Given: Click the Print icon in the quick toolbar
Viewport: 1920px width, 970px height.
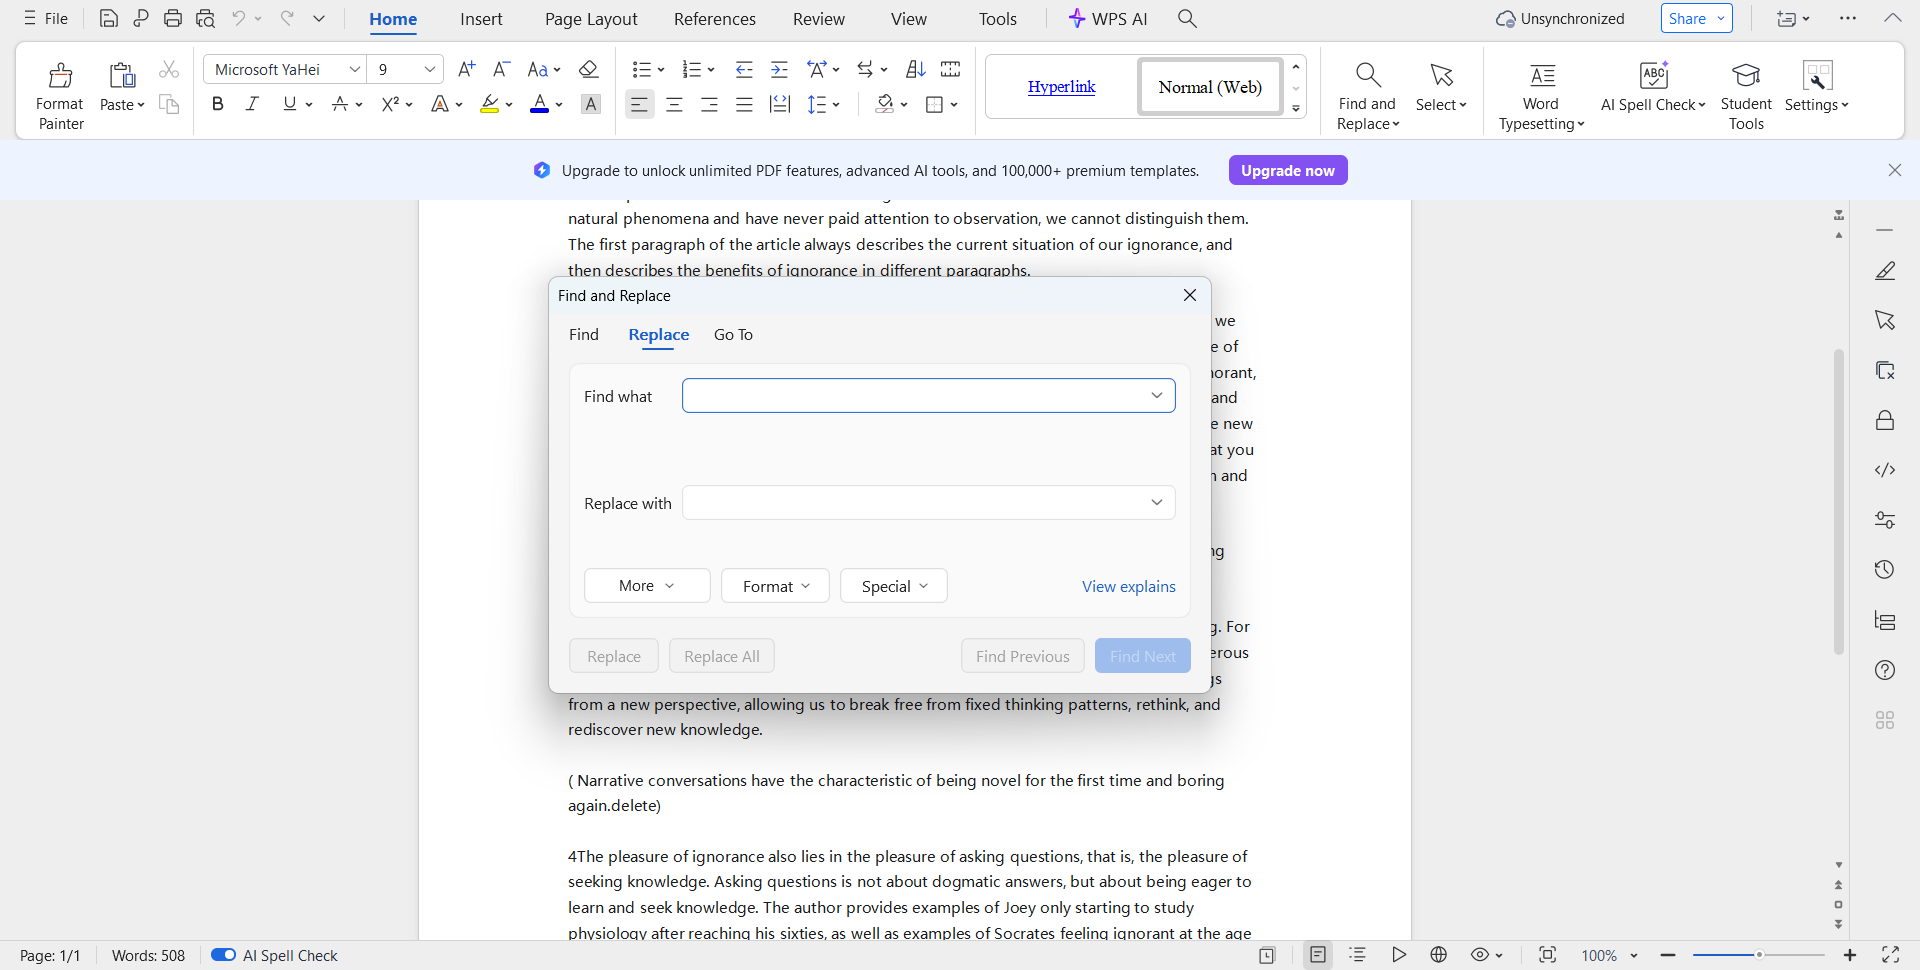Looking at the screenshot, I should click(173, 19).
